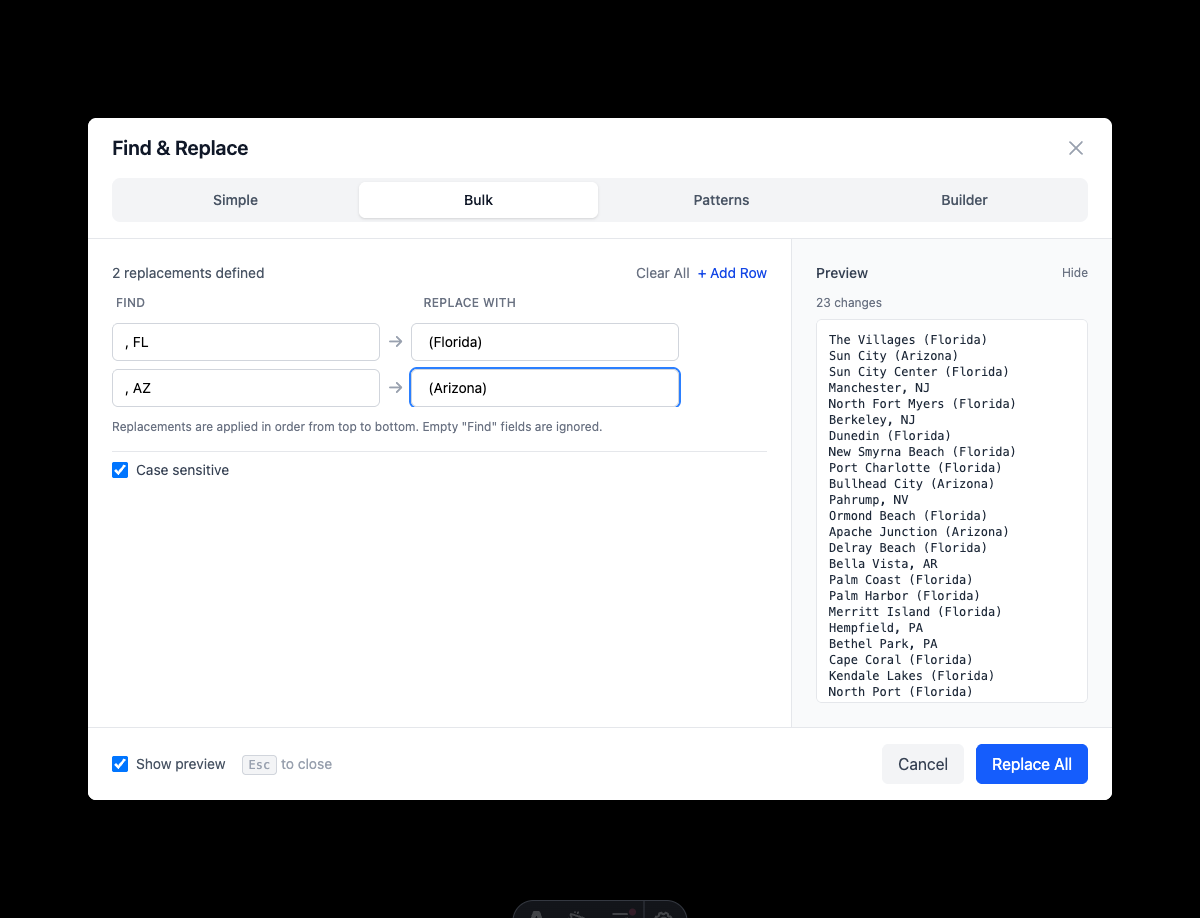Screen dimensions: 1200x918
Task: Click the Esc key badge near Show preview
Action: pos(258,764)
